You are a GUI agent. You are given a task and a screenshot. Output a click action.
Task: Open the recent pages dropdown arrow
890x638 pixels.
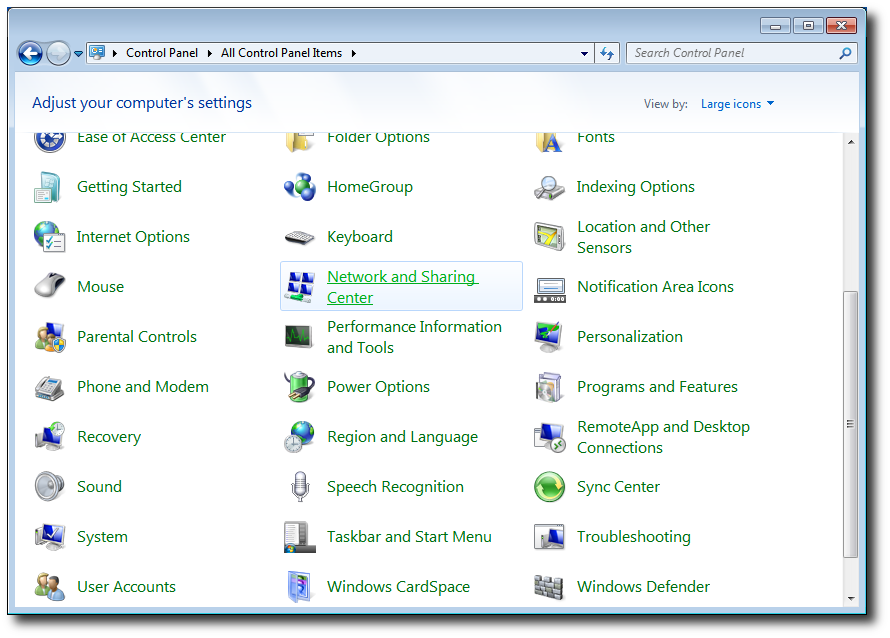tap(78, 54)
